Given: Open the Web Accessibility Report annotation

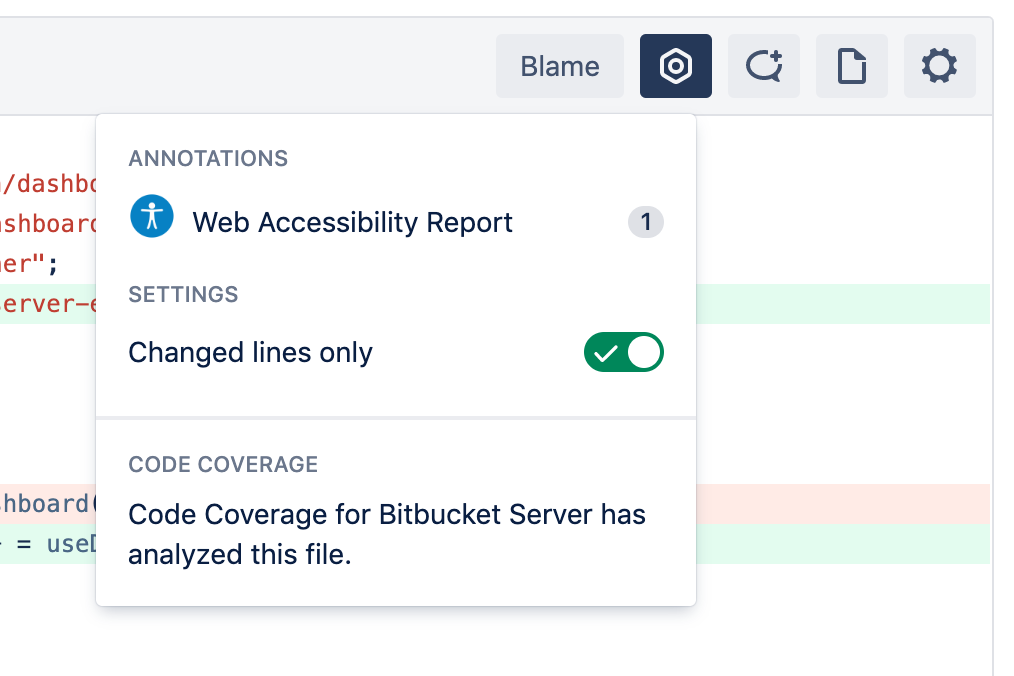Looking at the screenshot, I should 352,222.
